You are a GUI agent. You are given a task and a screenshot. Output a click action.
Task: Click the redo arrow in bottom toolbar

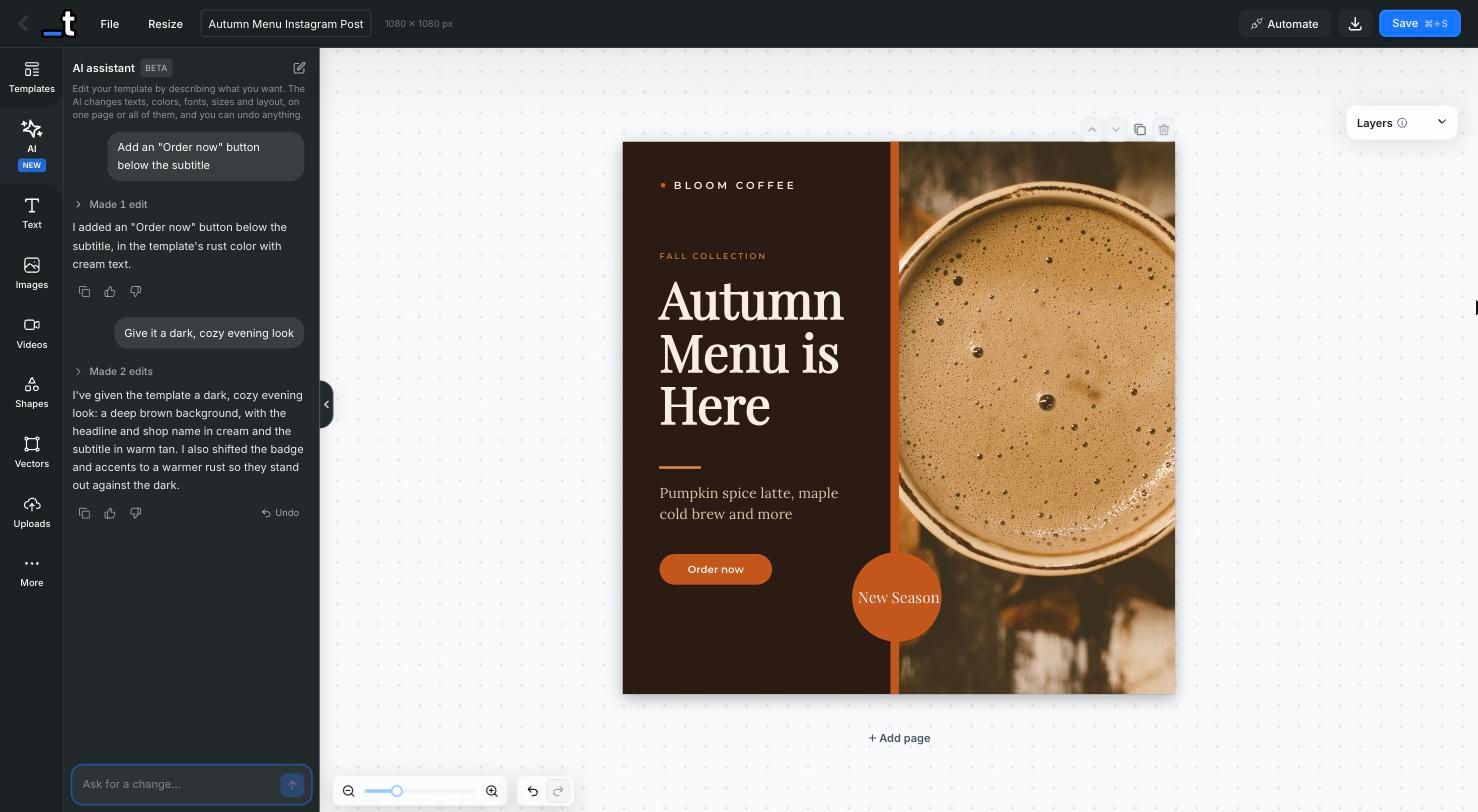pos(558,791)
